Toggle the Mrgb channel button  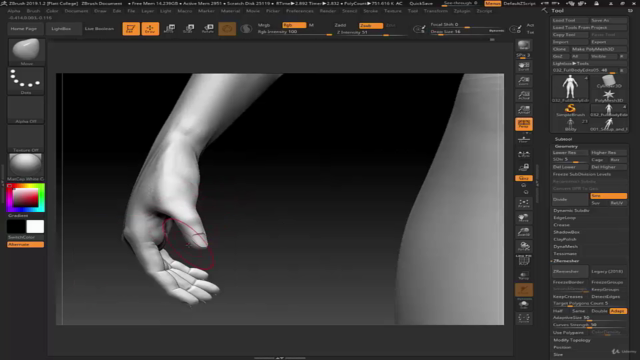tap(264, 25)
